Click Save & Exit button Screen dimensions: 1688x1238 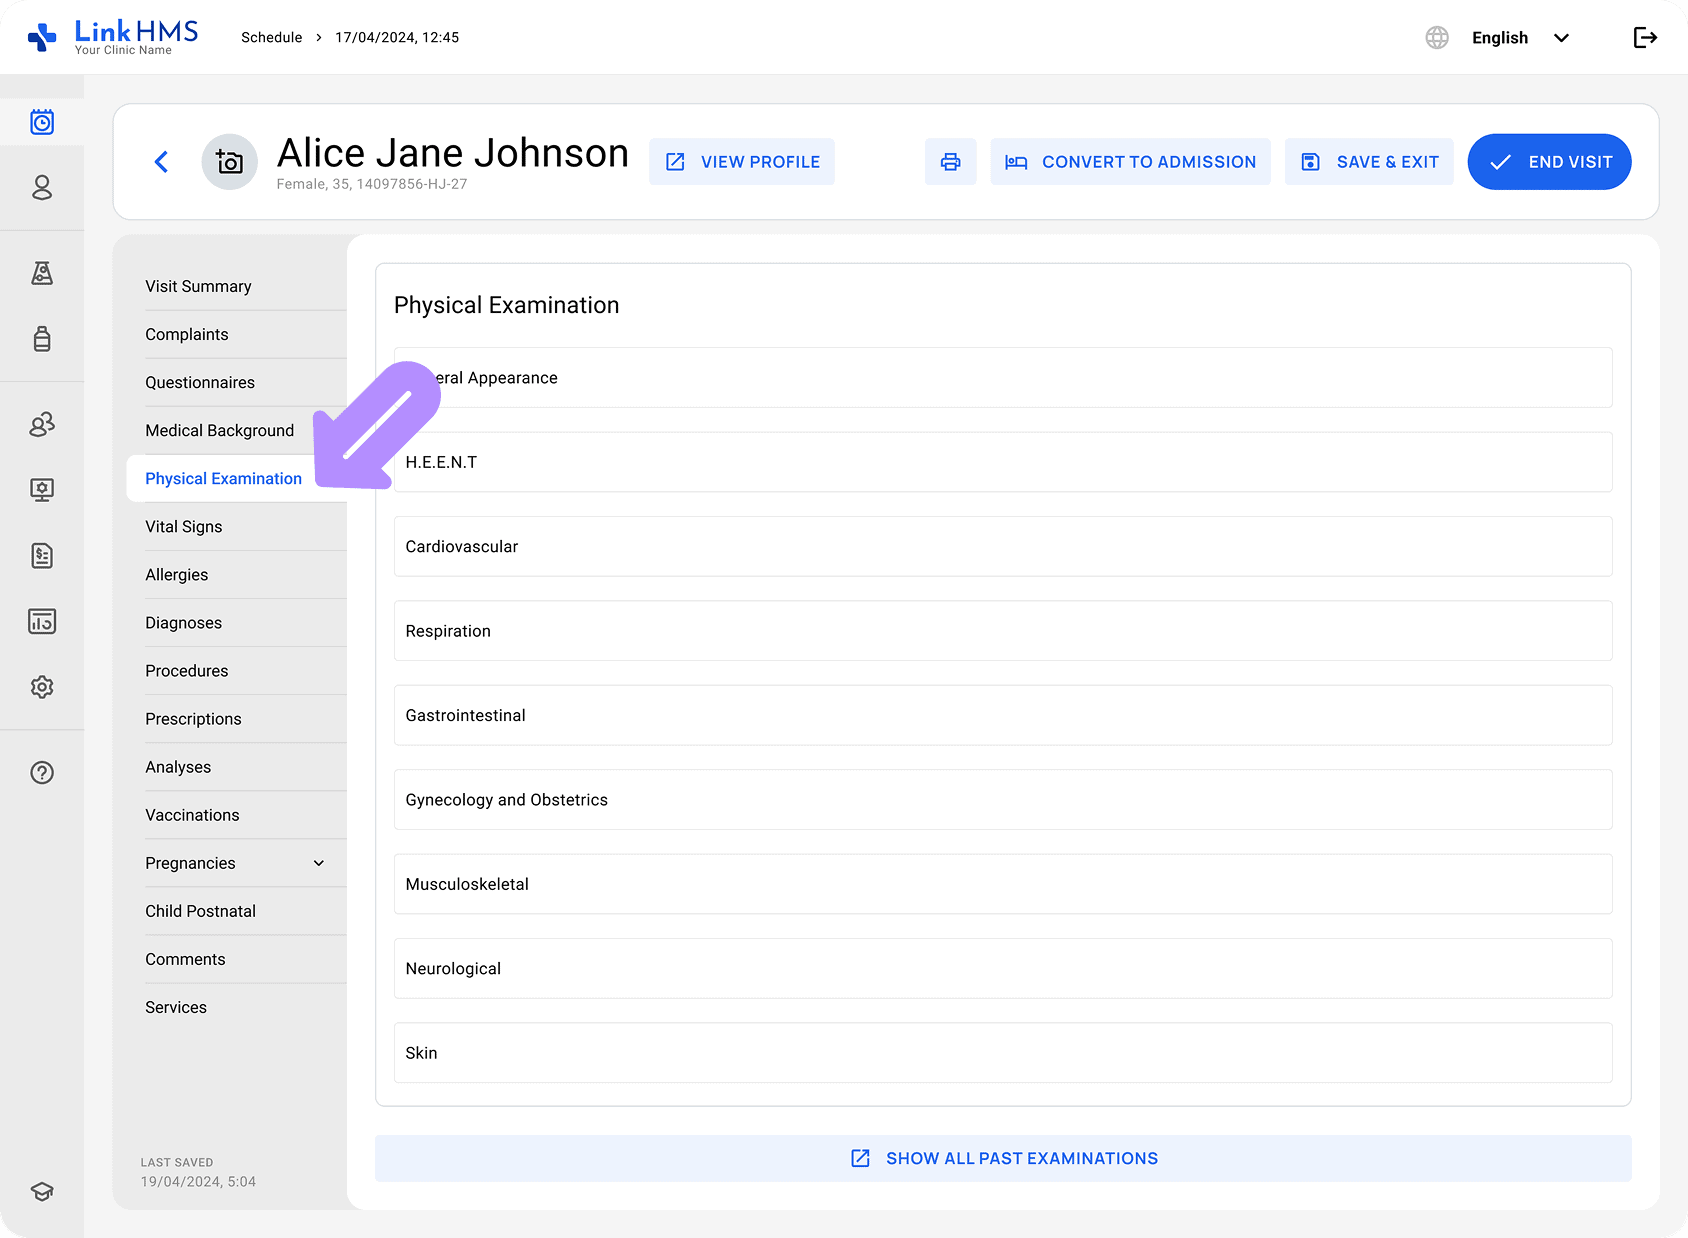1369,162
